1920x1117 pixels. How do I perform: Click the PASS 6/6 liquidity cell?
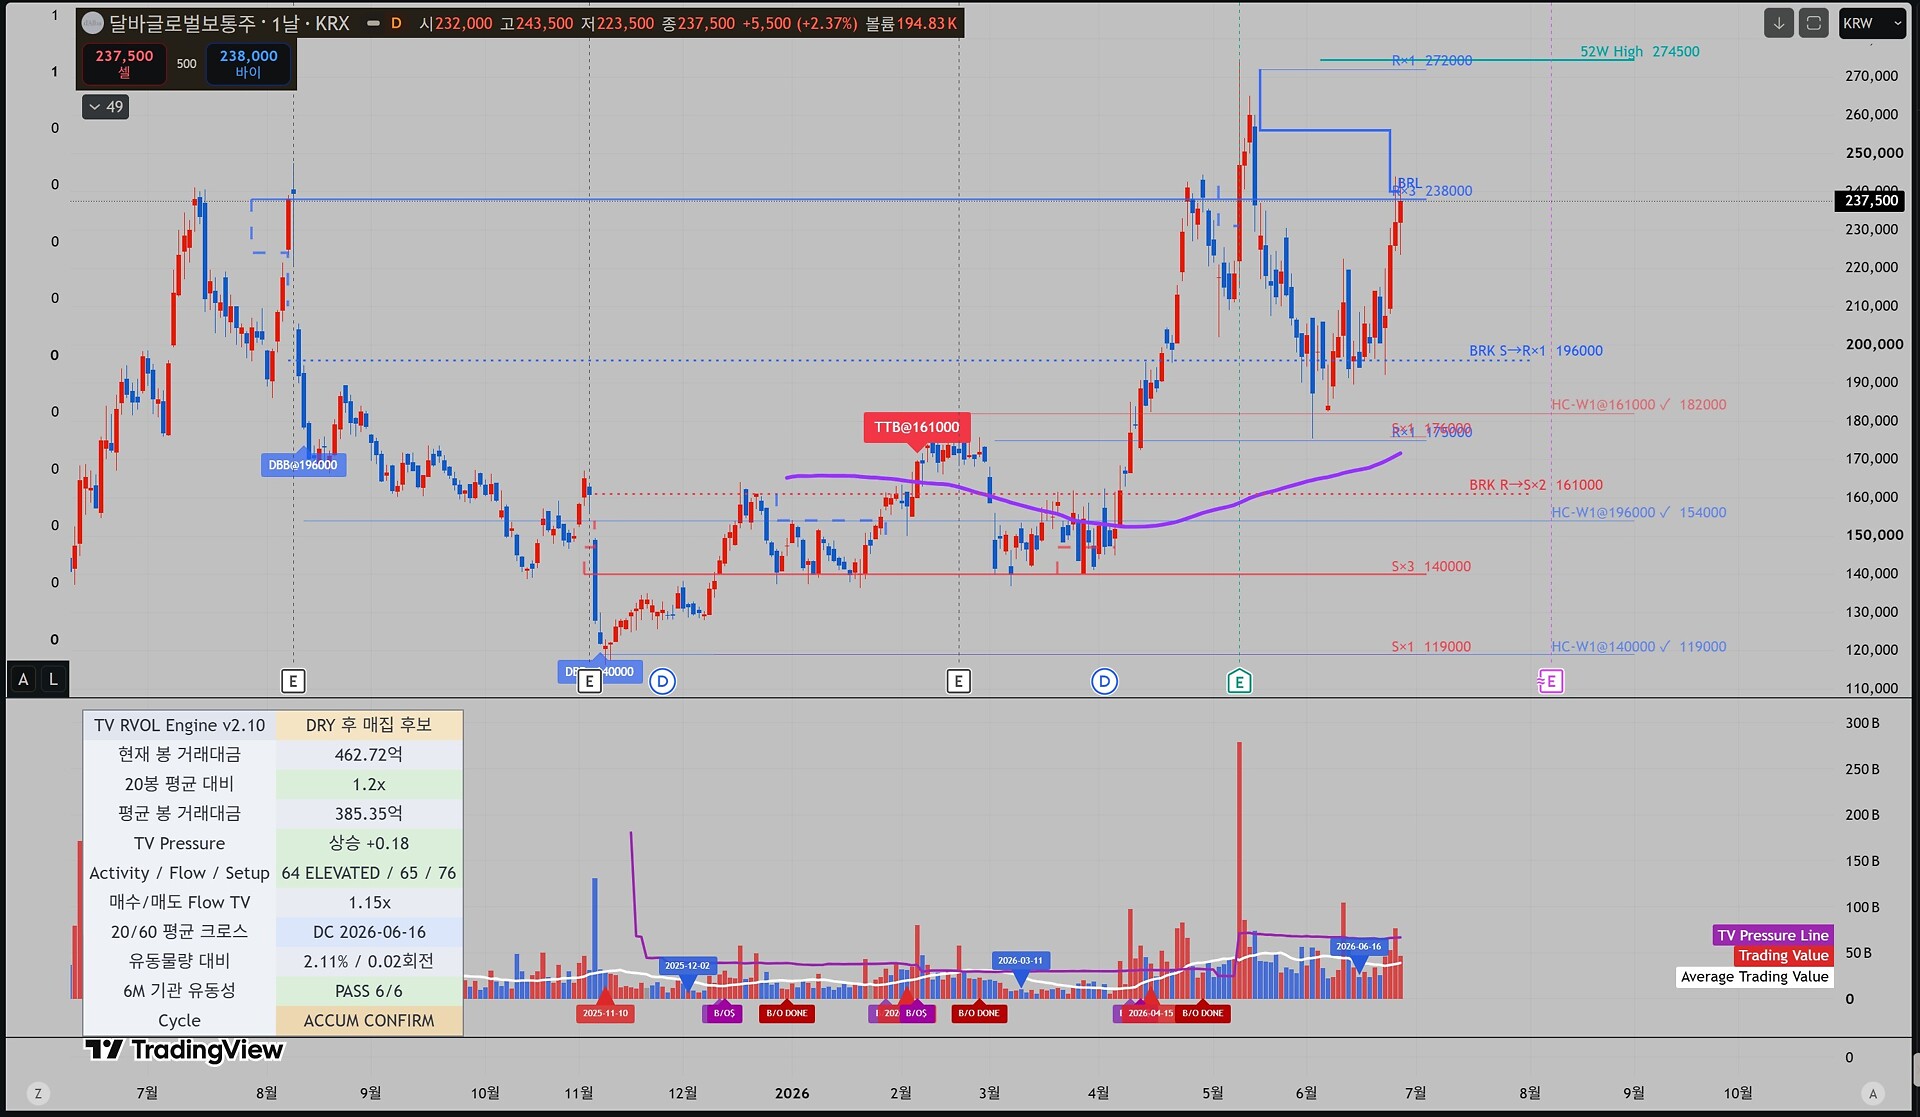[369, 991]
